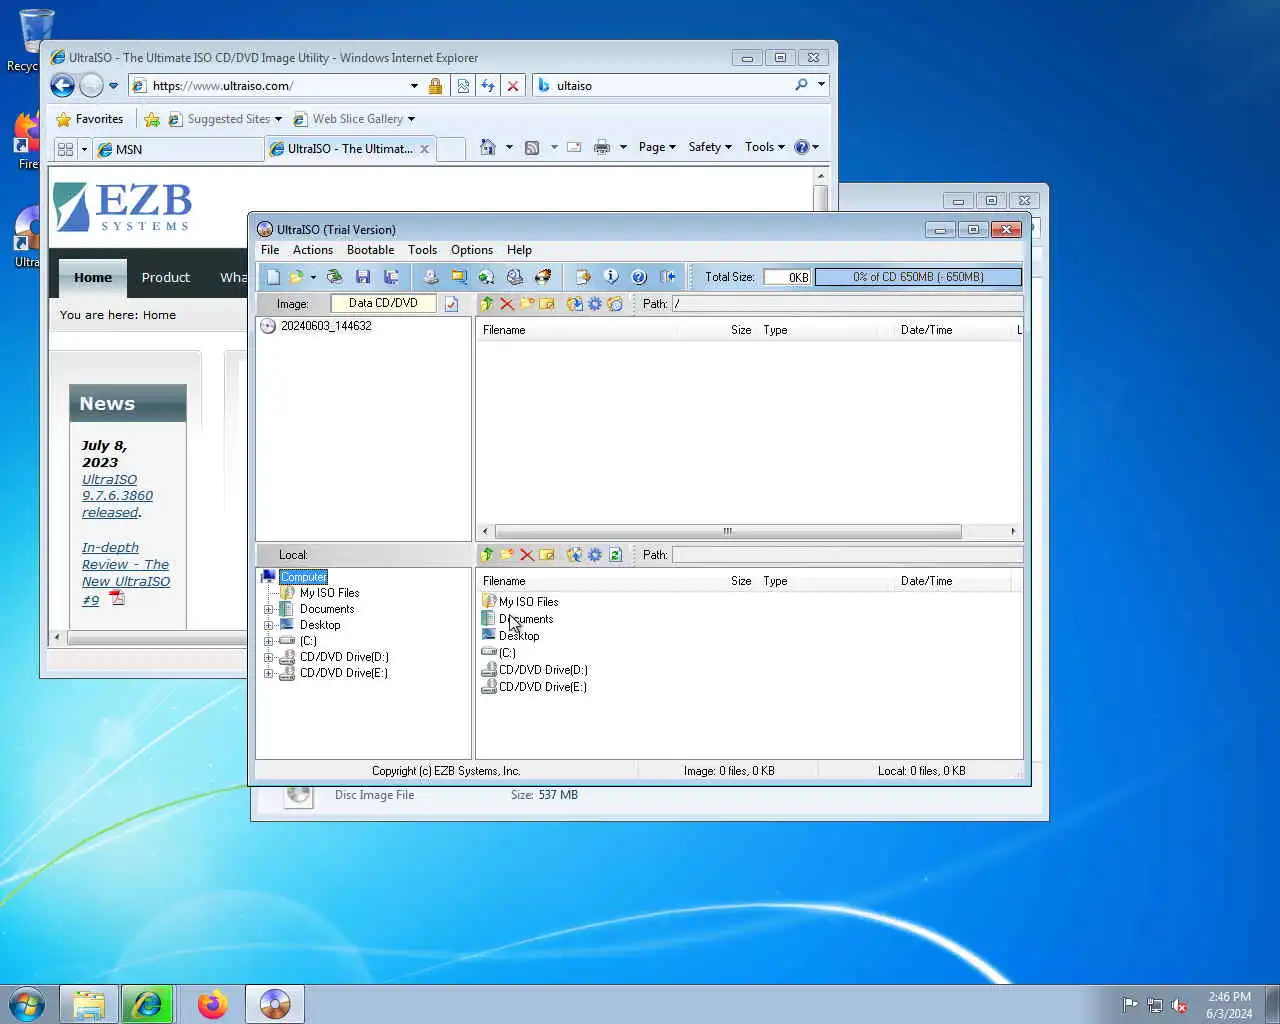The image size is (1280, 1024).
Task: Click the Up folder icon in image pane toolbar
Action: point(487,304)
